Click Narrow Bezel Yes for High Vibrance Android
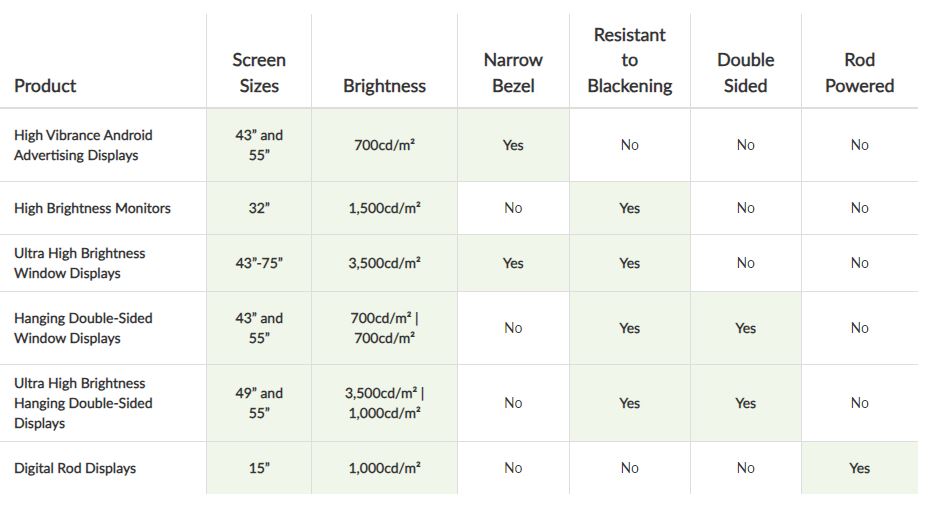Image resolution: width=933 pixels, height=519 pixels. click(513, 145)
